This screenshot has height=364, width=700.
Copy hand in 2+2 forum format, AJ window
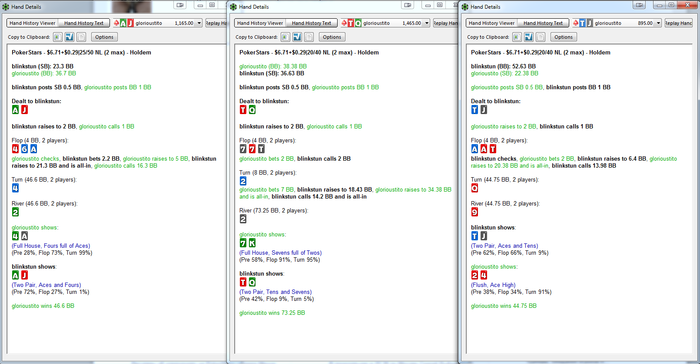69,37
